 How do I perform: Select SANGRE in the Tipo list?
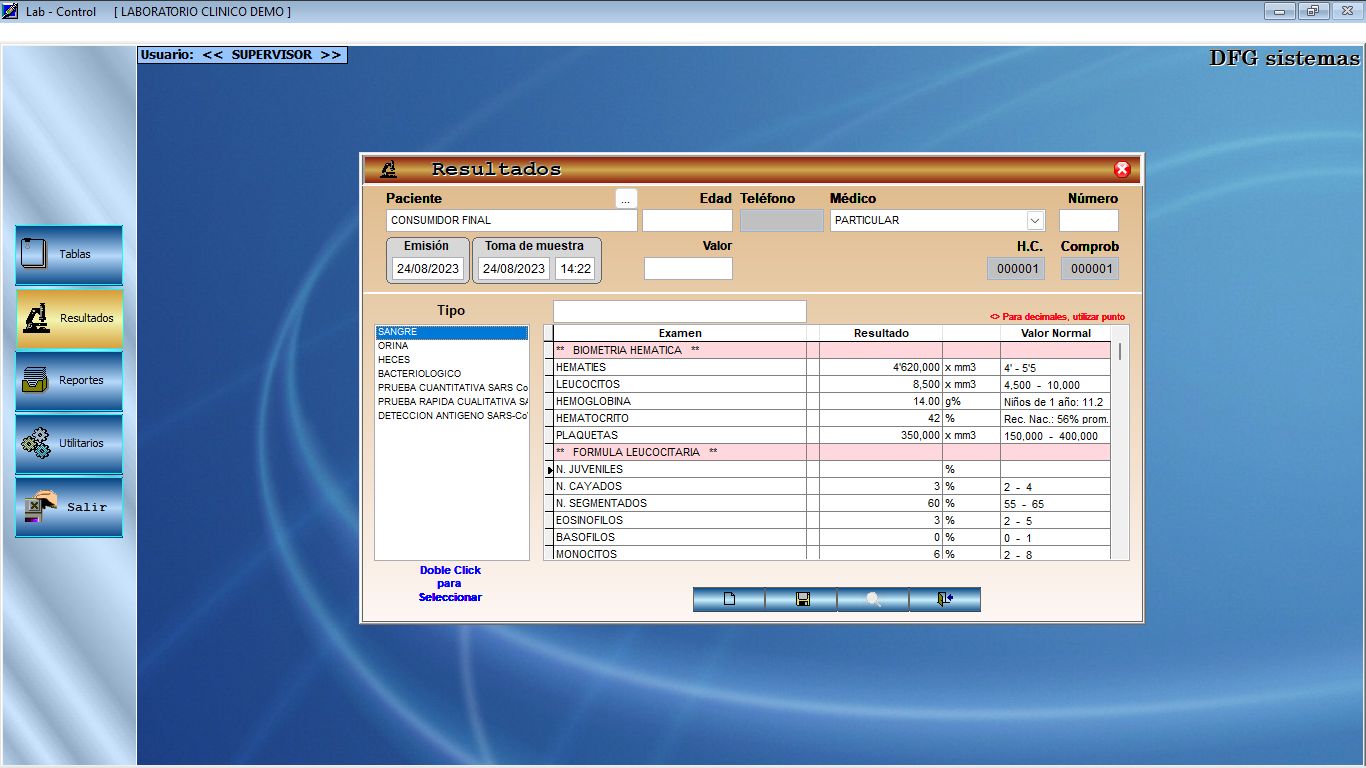(x=451, y=332)
